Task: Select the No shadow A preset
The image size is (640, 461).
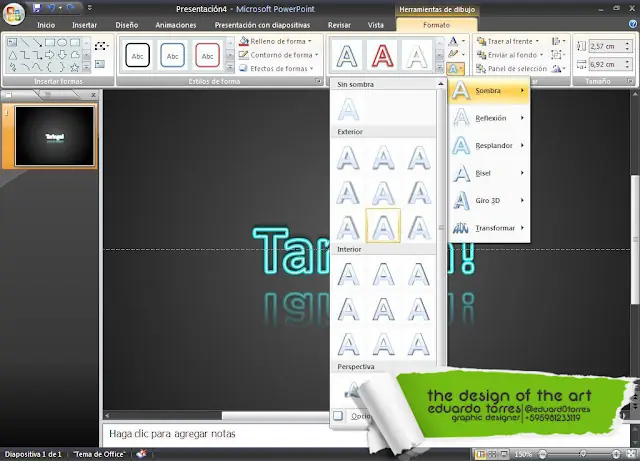Action: 349,109
